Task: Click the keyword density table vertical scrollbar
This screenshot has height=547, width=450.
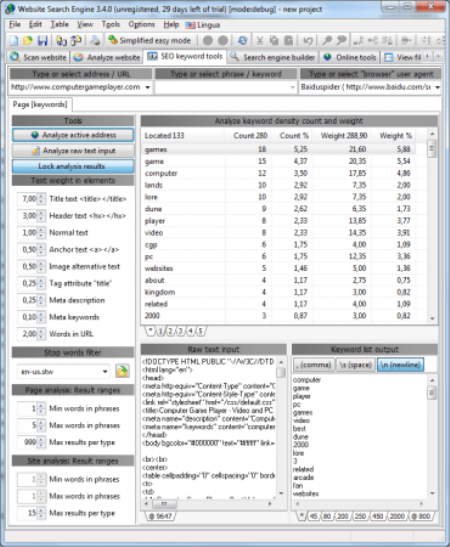Action: click(432, 226)
